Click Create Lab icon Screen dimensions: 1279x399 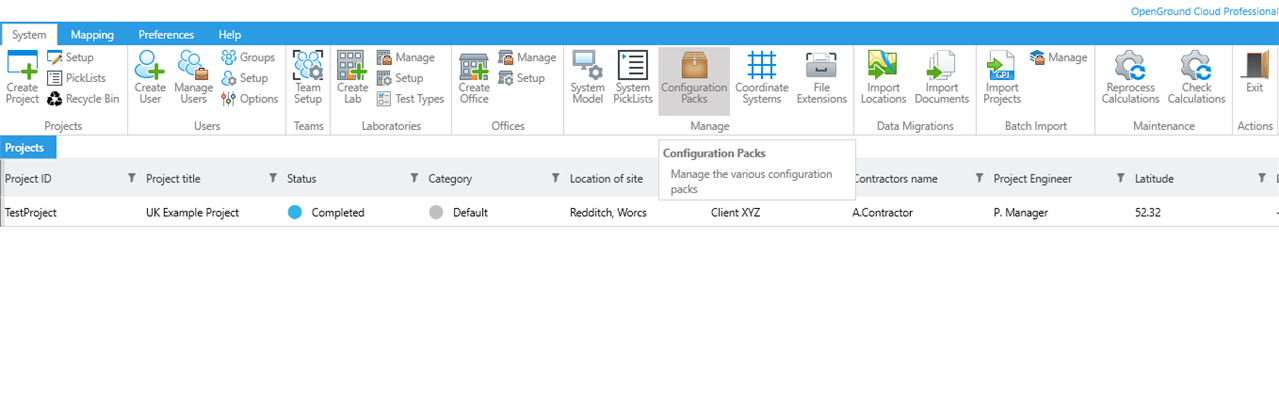click(352, 77)
